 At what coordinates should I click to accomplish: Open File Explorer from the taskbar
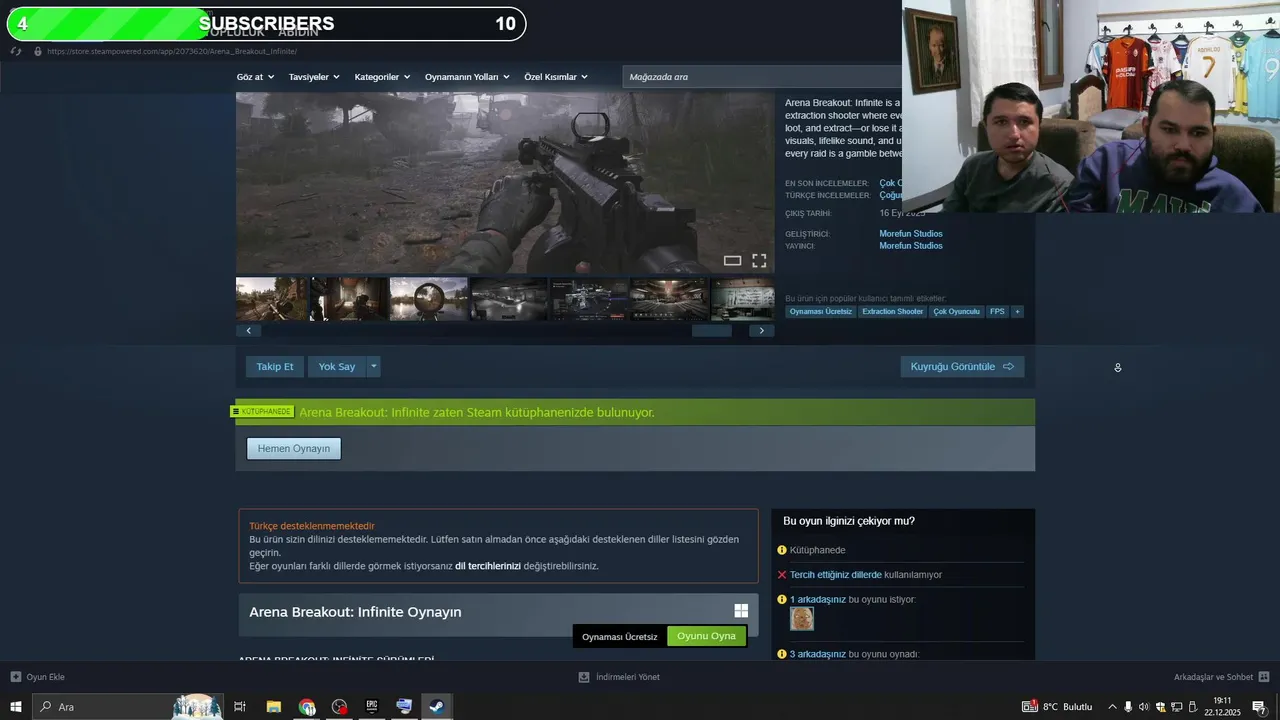click(x=273, y=707)
